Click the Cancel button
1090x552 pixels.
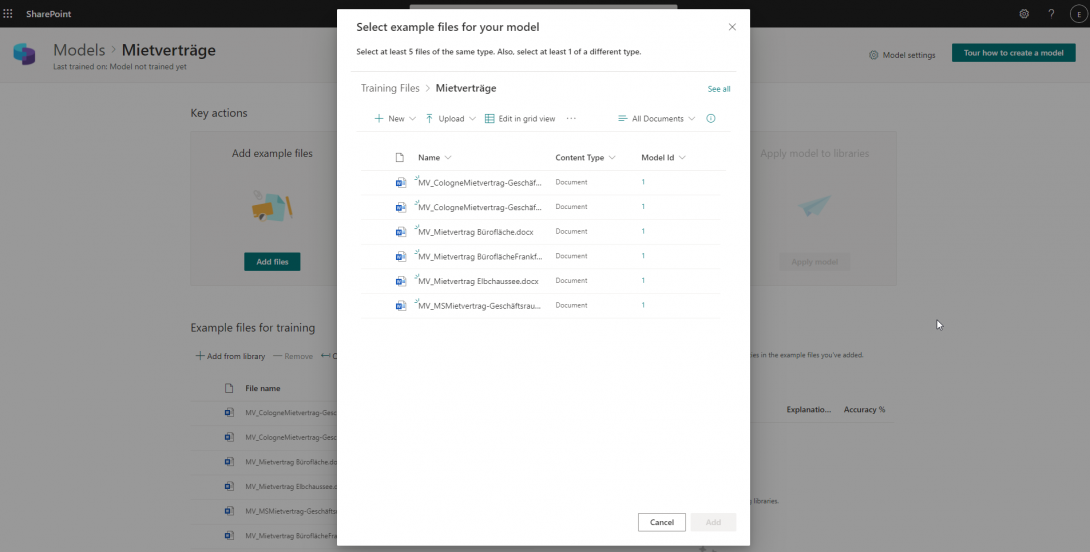point(662,522)
